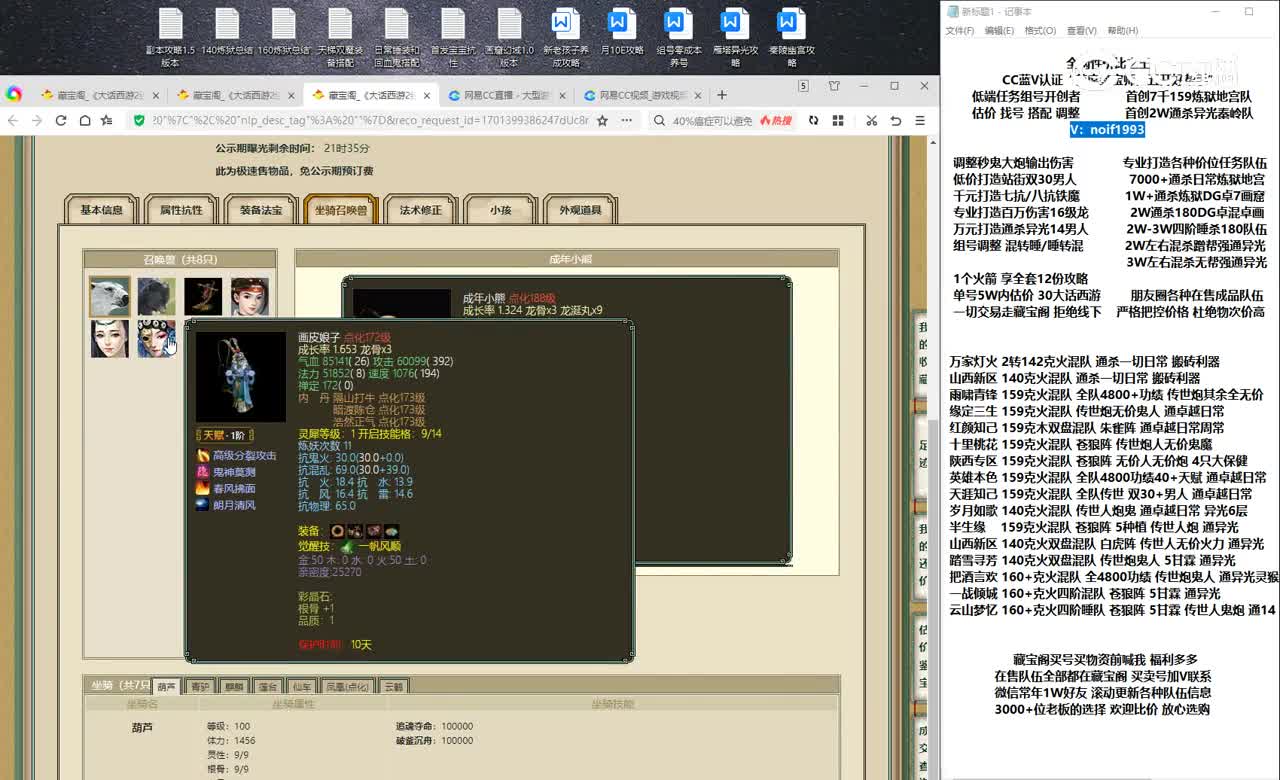1280x780 pixels.
Task: Select the dark dancer summon portrait
Action: coord(203,297)
